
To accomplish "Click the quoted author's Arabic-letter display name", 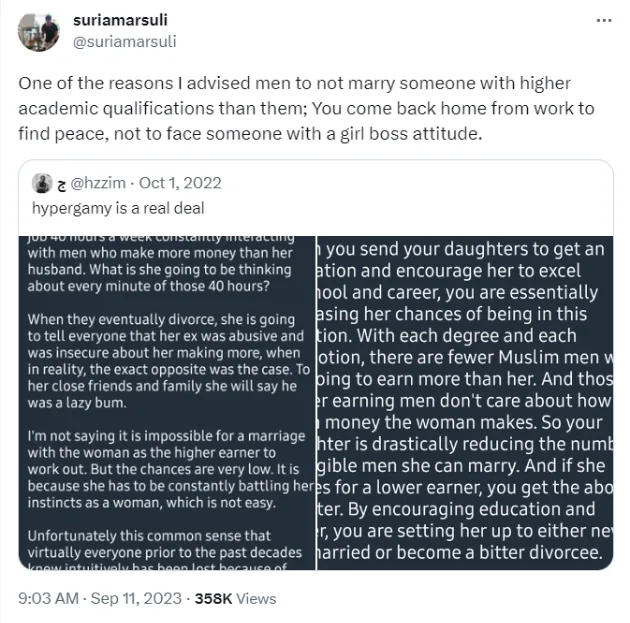I will point(61,183).
